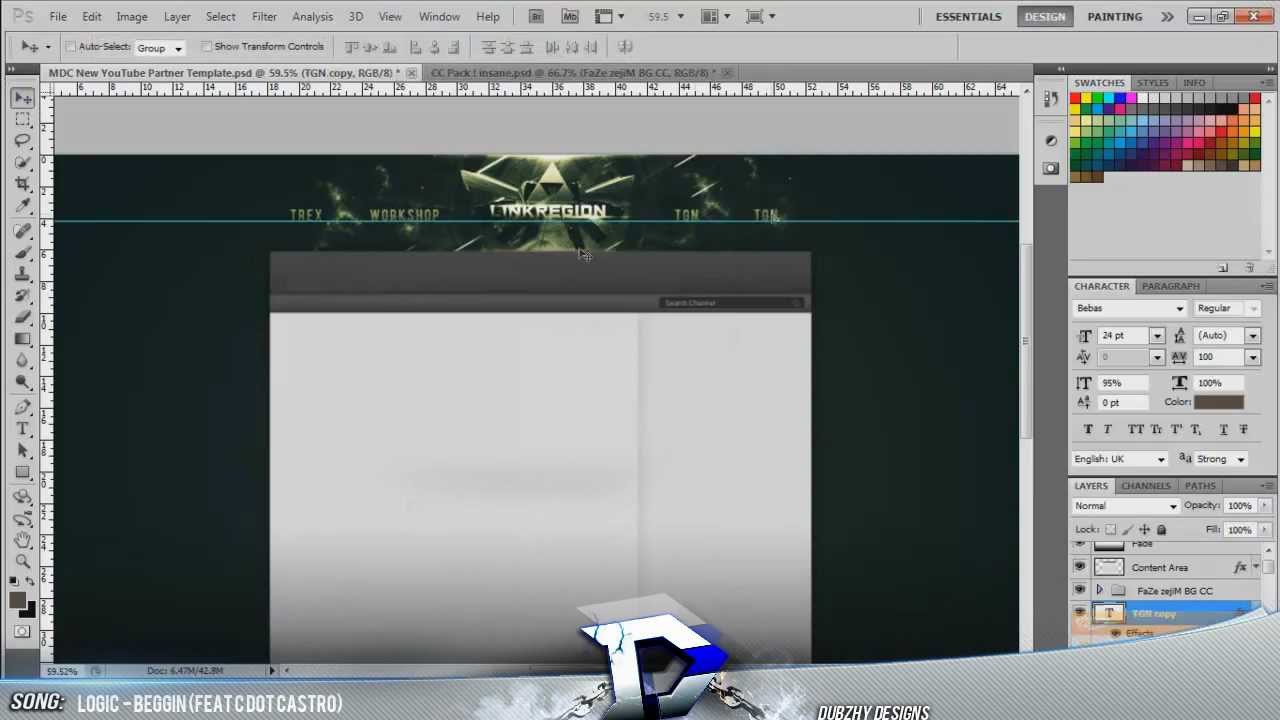Select the Blur tool
The image size is (1280, 720).
23,361
